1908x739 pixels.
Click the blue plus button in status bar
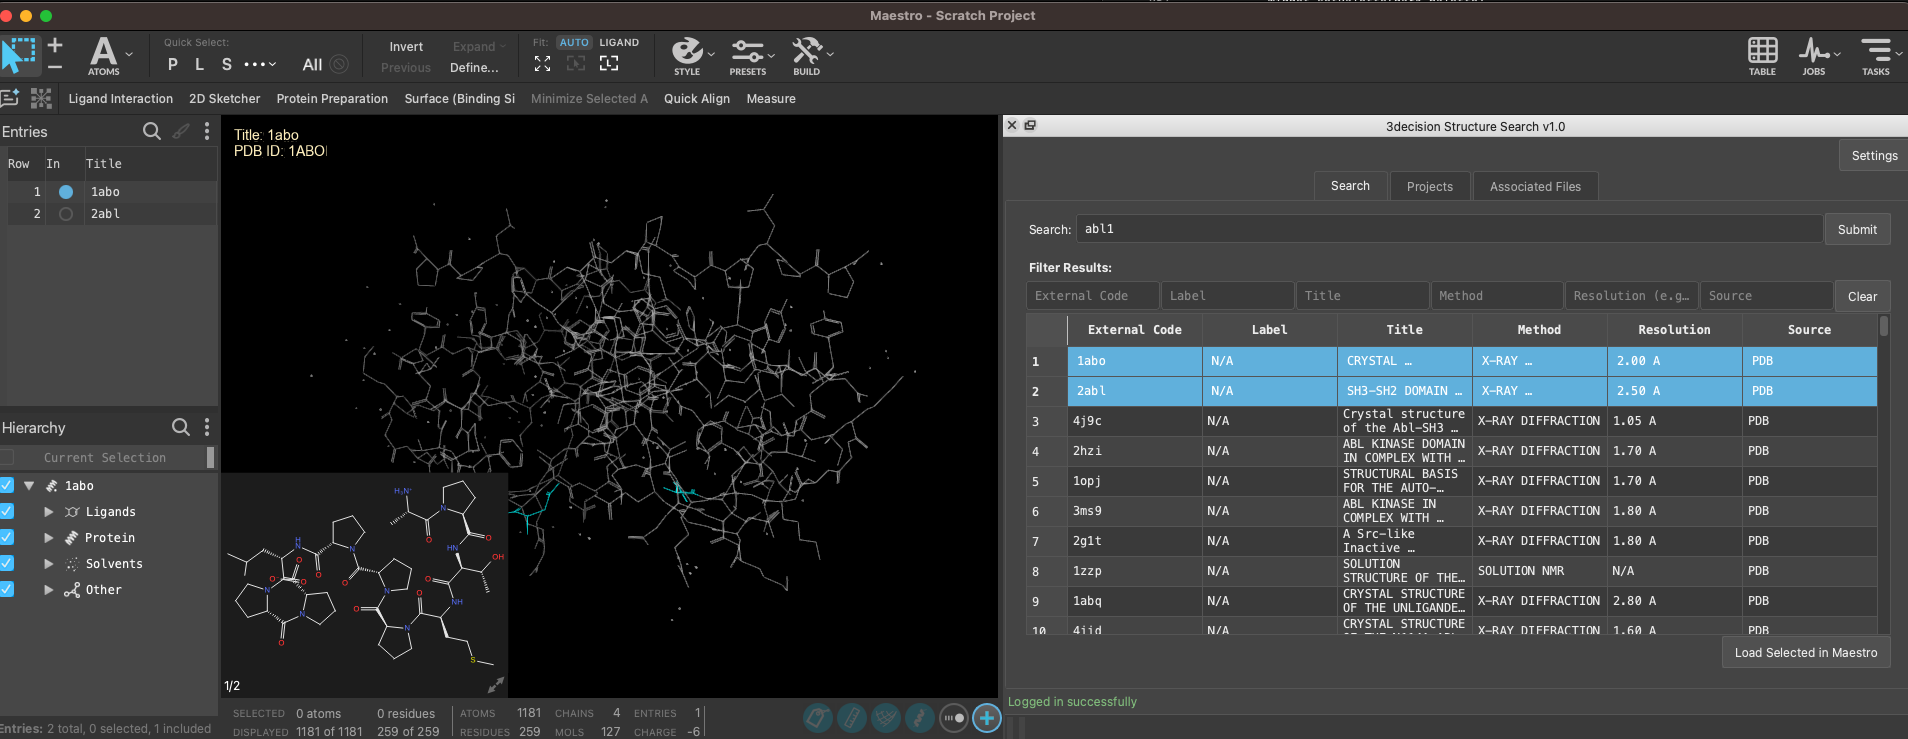point(987,718)
